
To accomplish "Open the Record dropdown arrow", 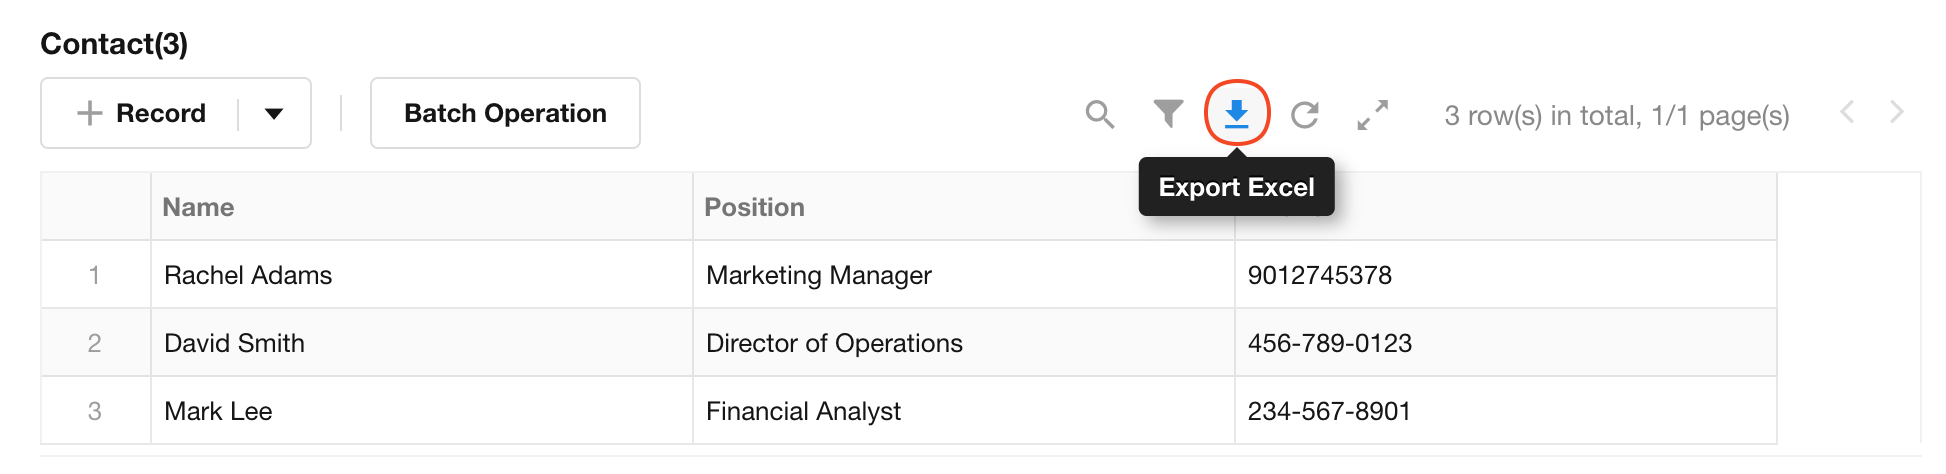I will click(274, 113).
